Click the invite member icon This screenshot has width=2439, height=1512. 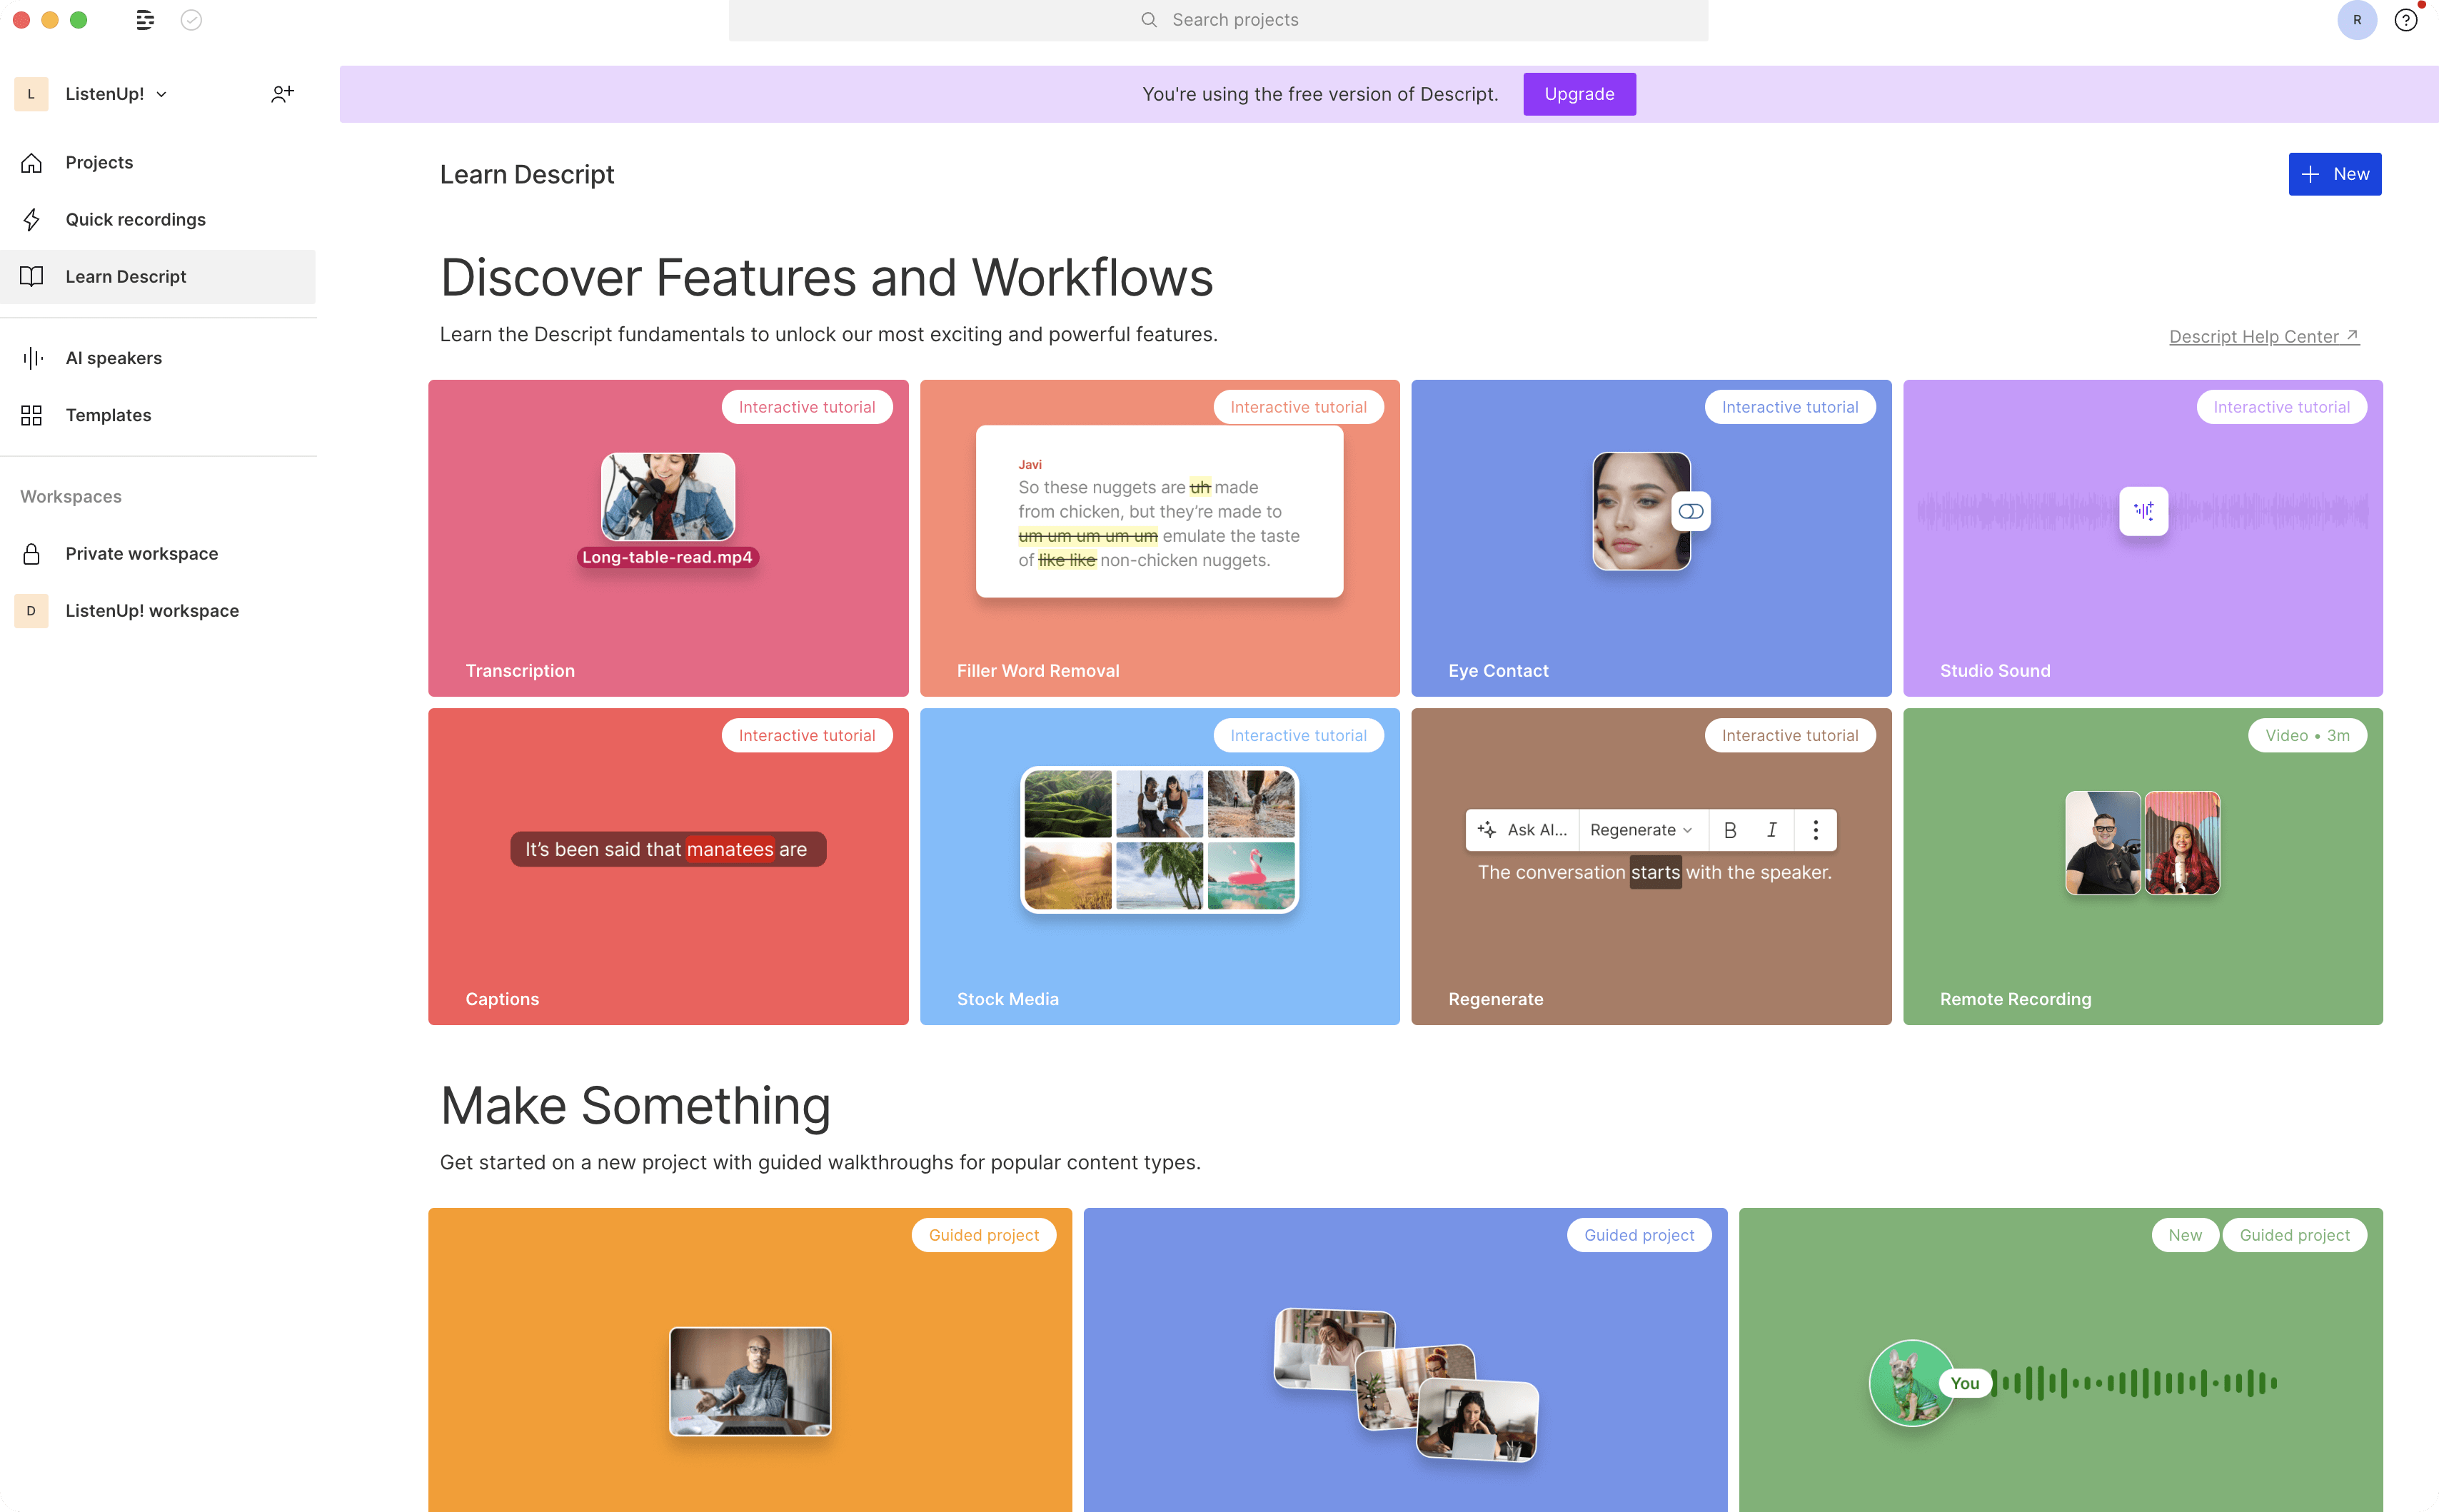(282, 94)
